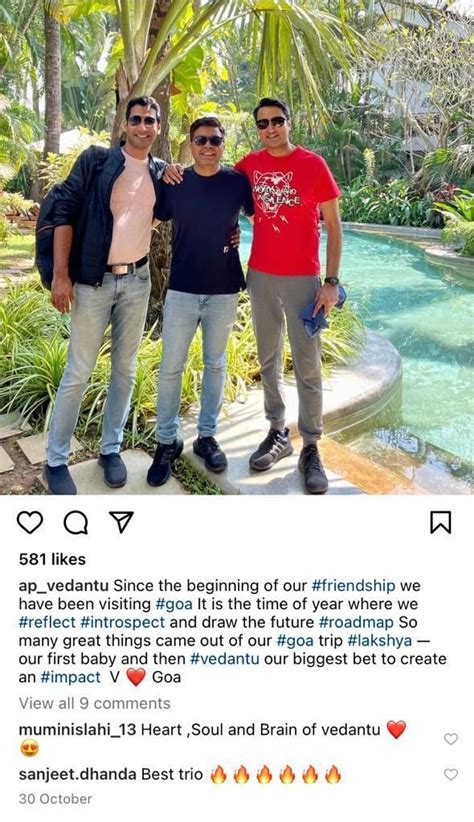
Task: Open comments via speech bubble icon
Action: tap(76, 522)
